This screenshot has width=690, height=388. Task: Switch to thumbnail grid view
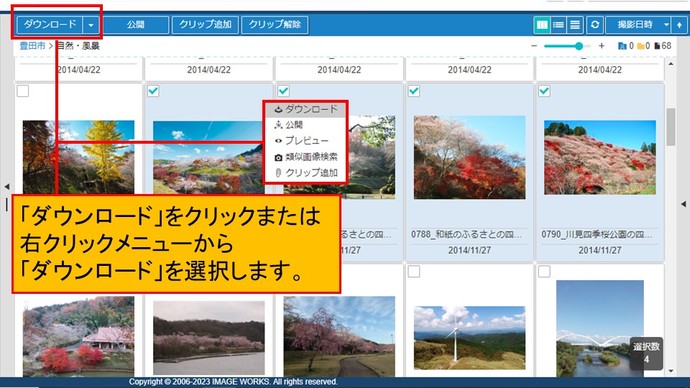coord(542,25)
